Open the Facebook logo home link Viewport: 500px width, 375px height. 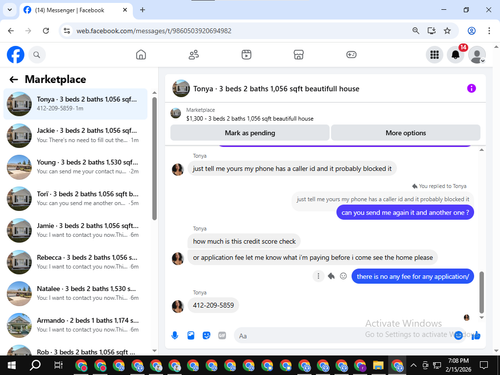(16, 55)
